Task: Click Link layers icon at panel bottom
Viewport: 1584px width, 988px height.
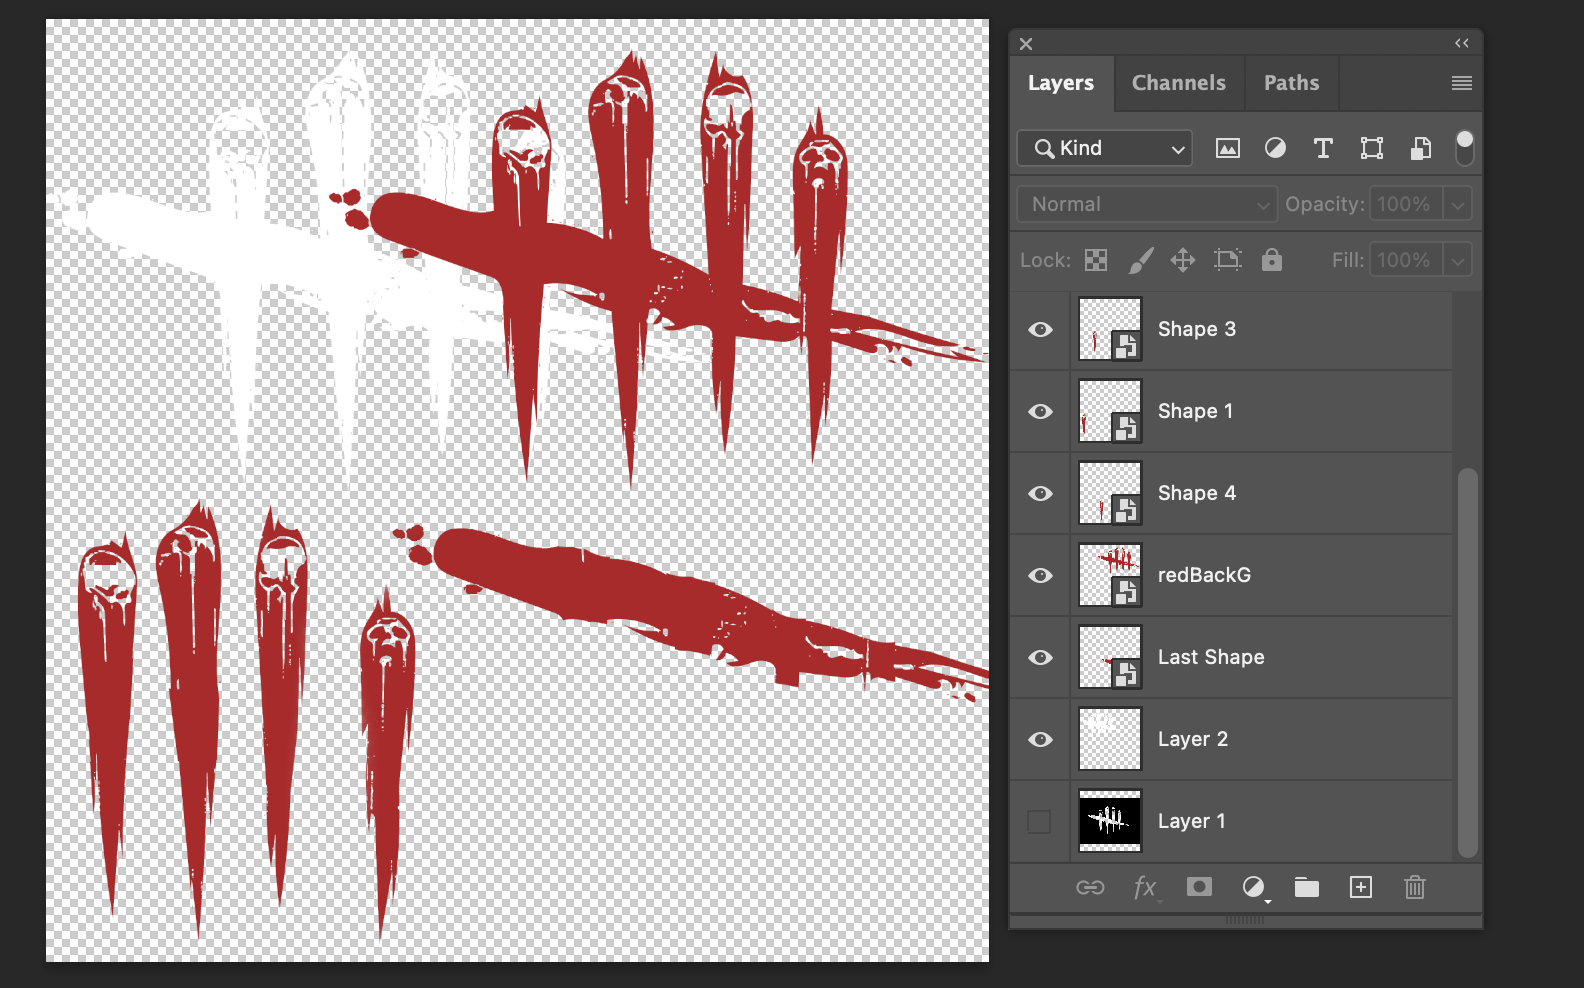Action: [1090, 887]
